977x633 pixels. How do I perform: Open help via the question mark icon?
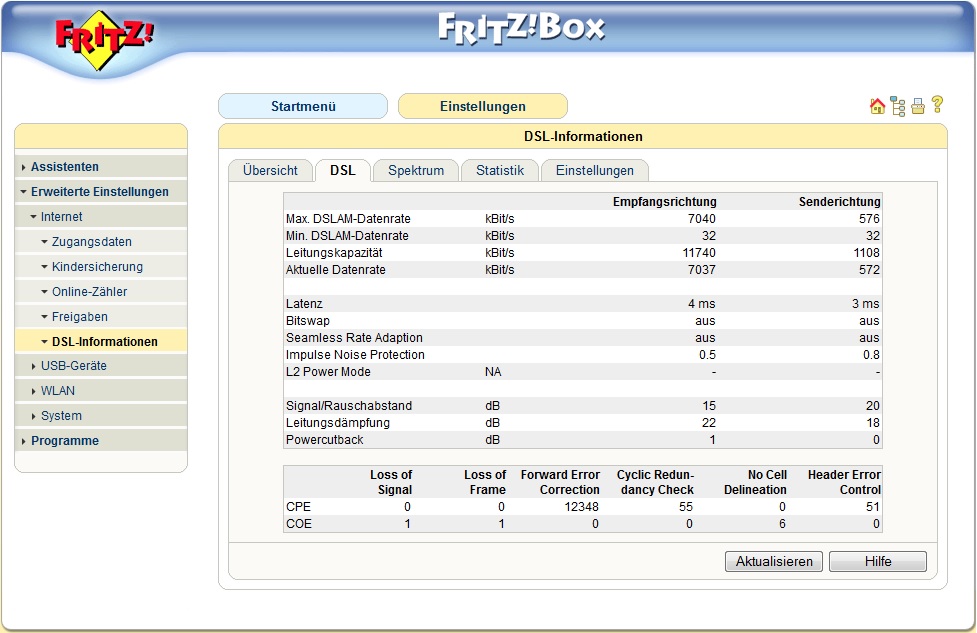(x=937, y=105)
